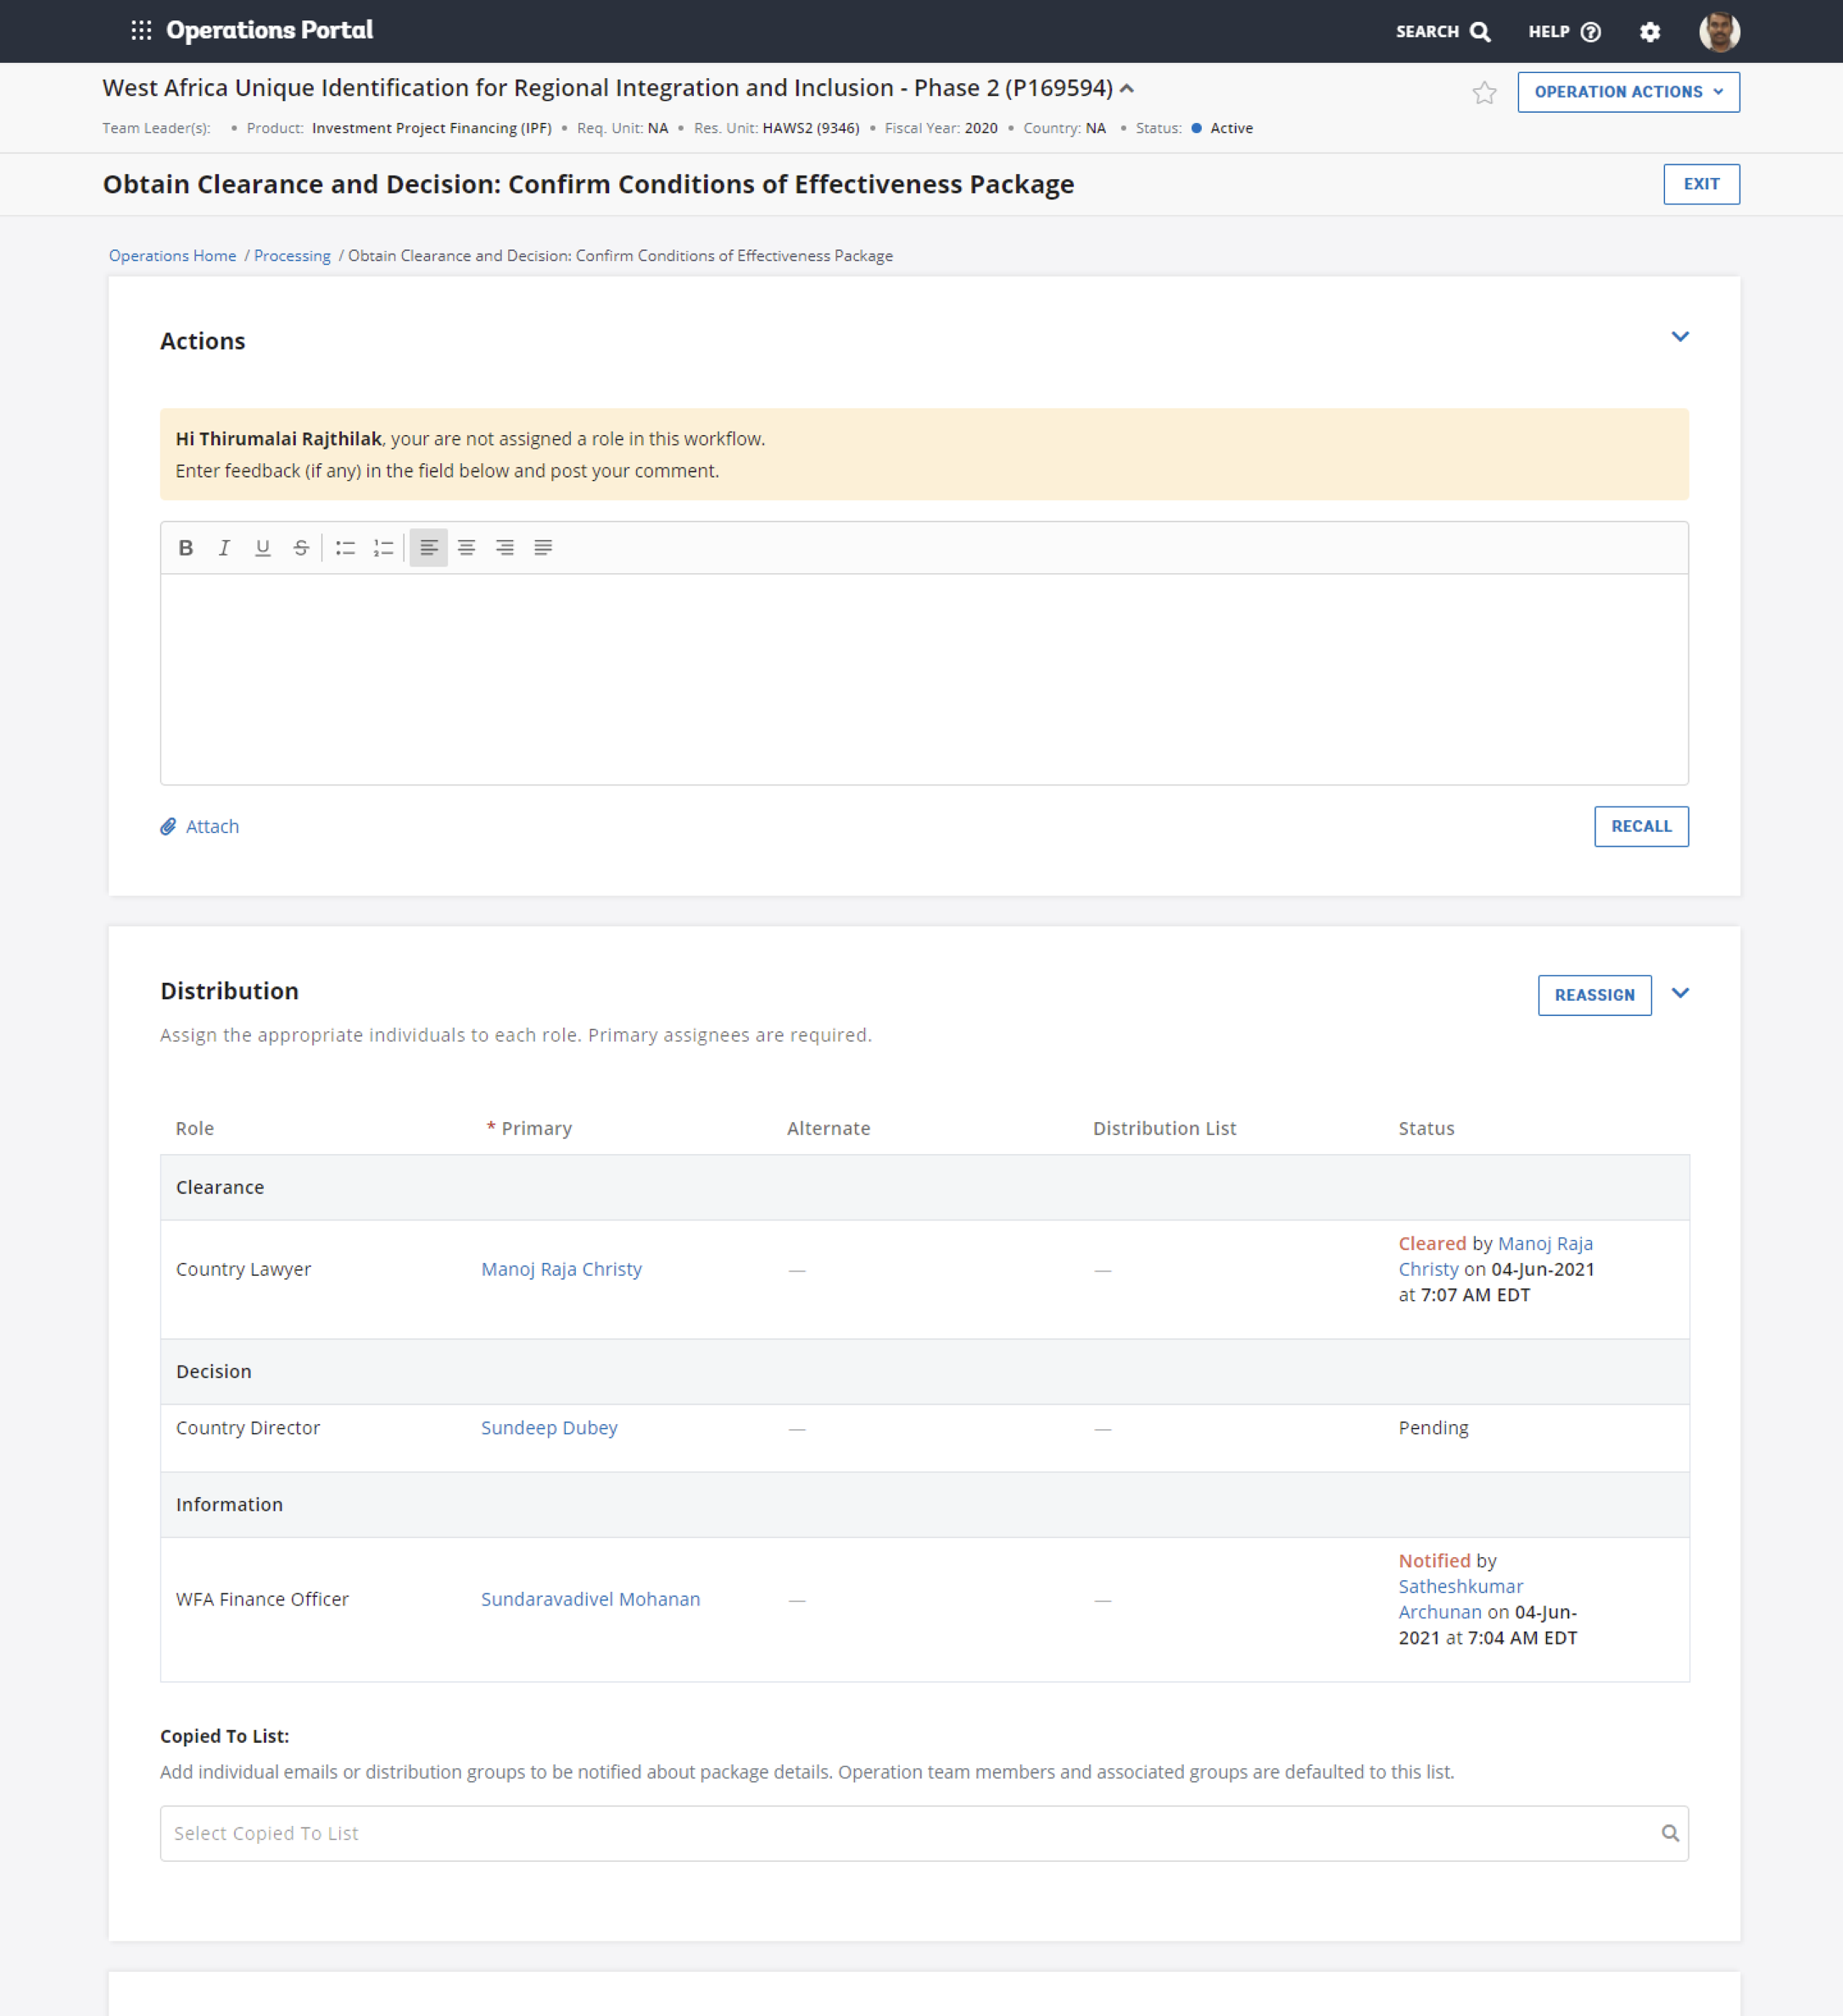The width and height of the screenshot is (1843, 2016).
Task: Insert a bulleted list in the editor
Action: click(344, 547)
